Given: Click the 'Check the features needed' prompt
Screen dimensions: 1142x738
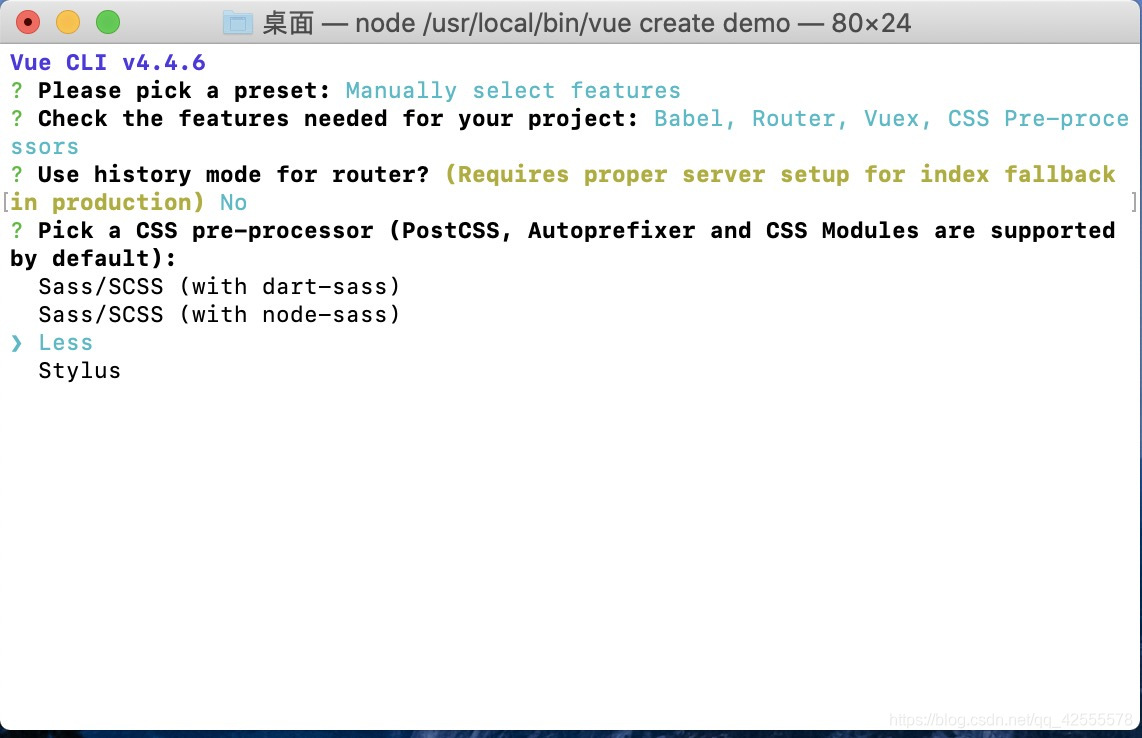Looking at the screenshot, I should [x=338, y=118].
